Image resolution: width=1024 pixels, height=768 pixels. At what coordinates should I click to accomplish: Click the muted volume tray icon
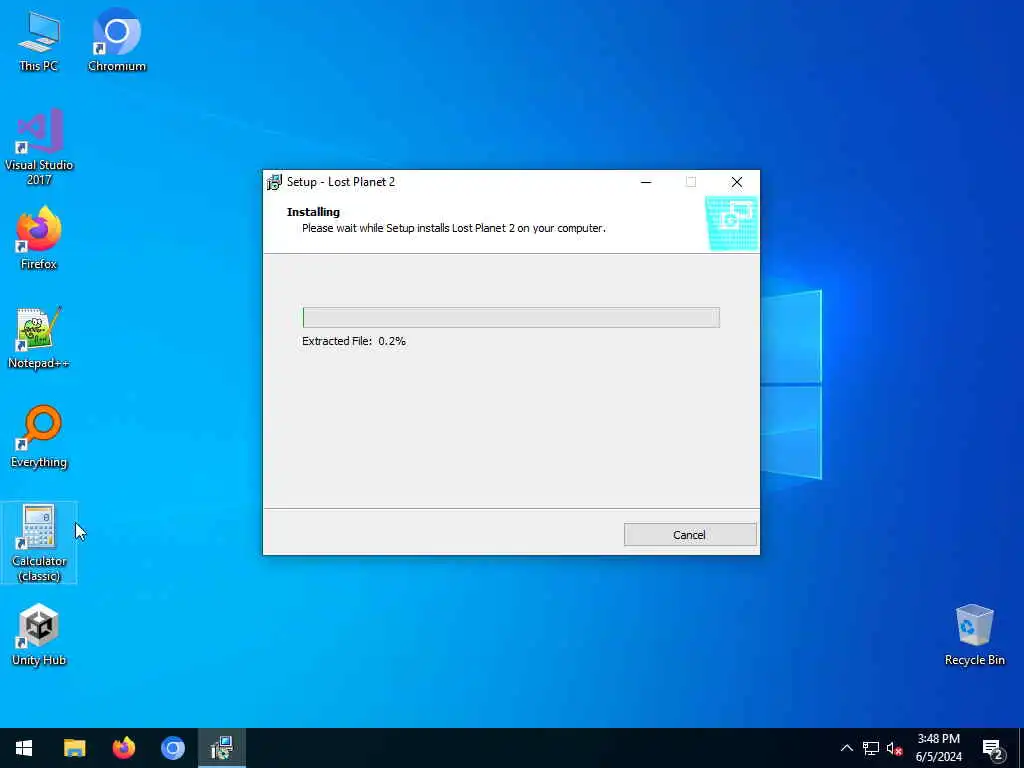pyautogui.click(x=894, y=748)
